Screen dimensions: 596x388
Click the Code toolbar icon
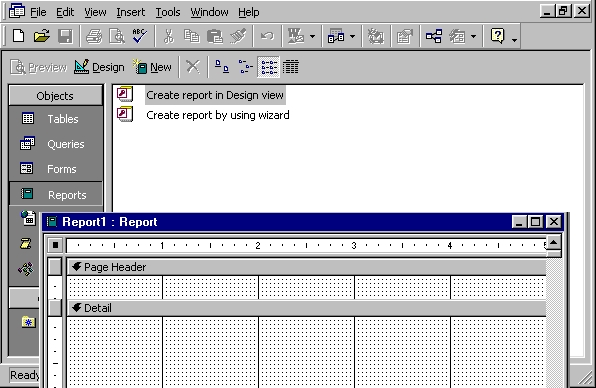tap(376, 36)
